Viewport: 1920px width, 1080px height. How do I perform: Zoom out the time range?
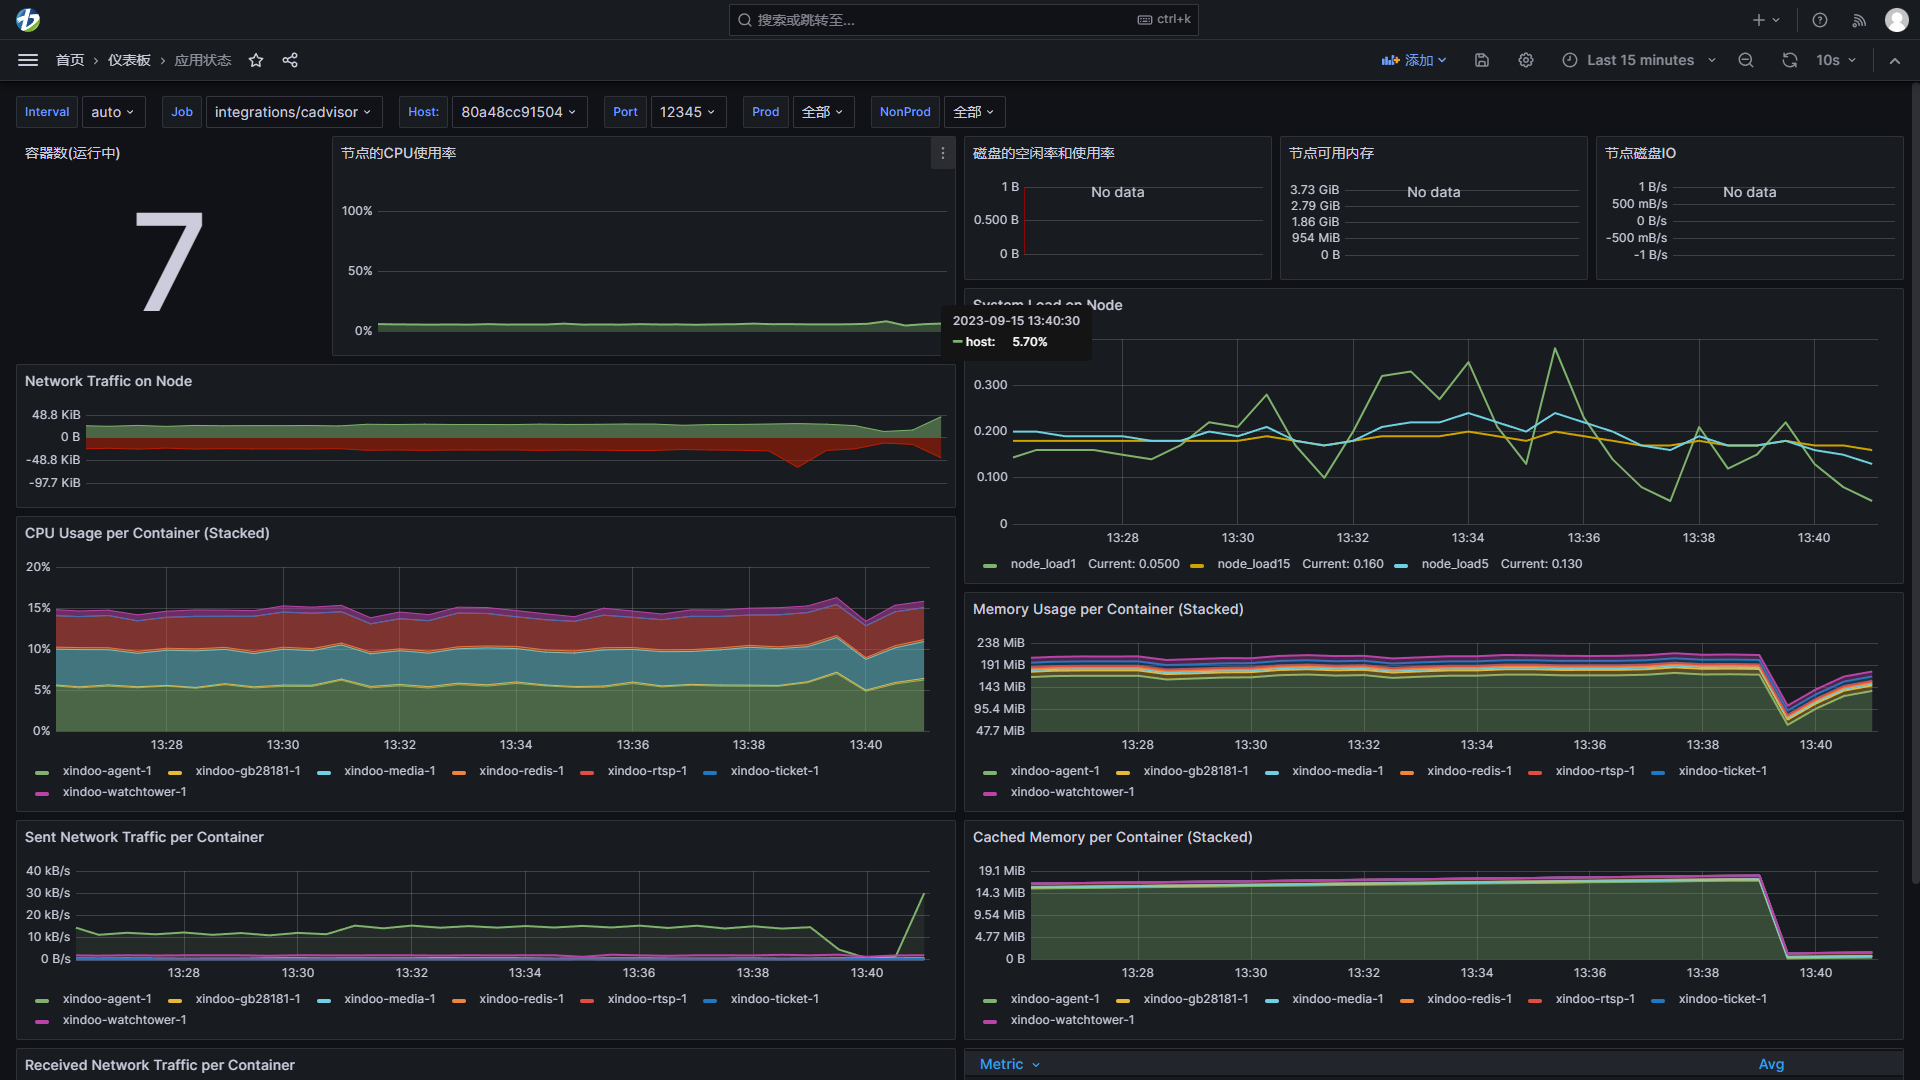[x=1746, y=60]
